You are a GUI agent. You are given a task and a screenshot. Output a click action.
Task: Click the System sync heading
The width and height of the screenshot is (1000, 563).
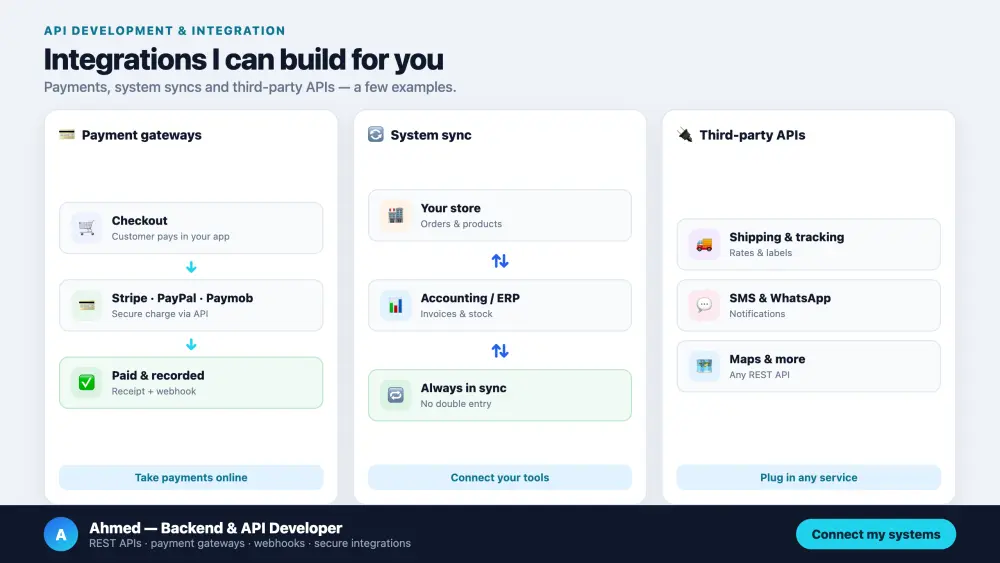[x=431, y=135]
